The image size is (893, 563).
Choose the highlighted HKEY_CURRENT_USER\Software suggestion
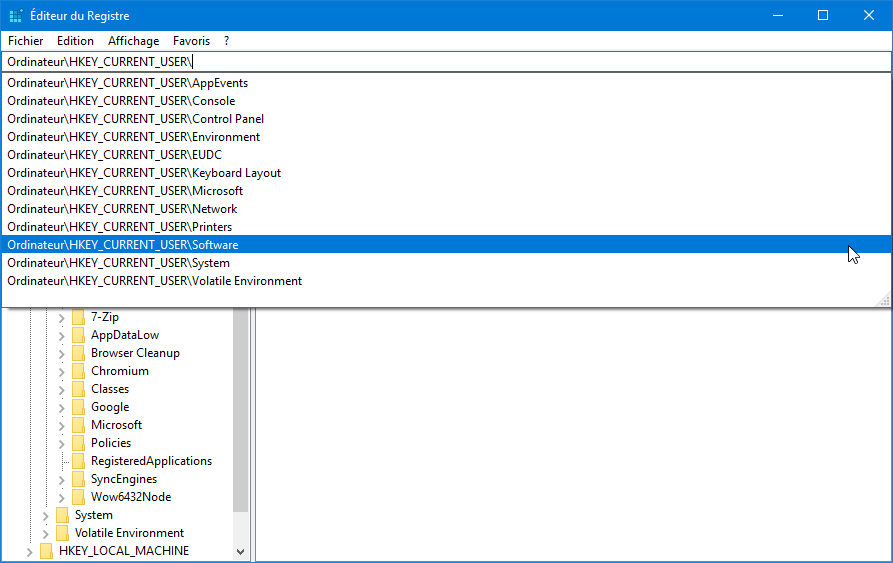tap(446, 245)
